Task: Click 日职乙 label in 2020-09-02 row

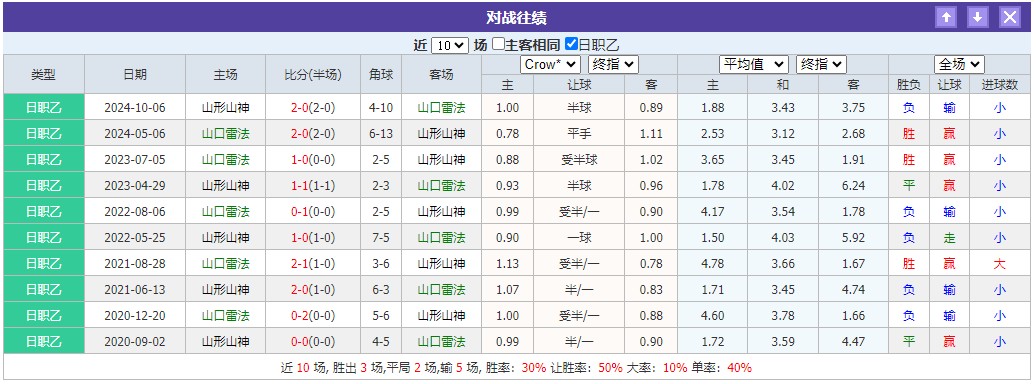Action: pos(44,342)
